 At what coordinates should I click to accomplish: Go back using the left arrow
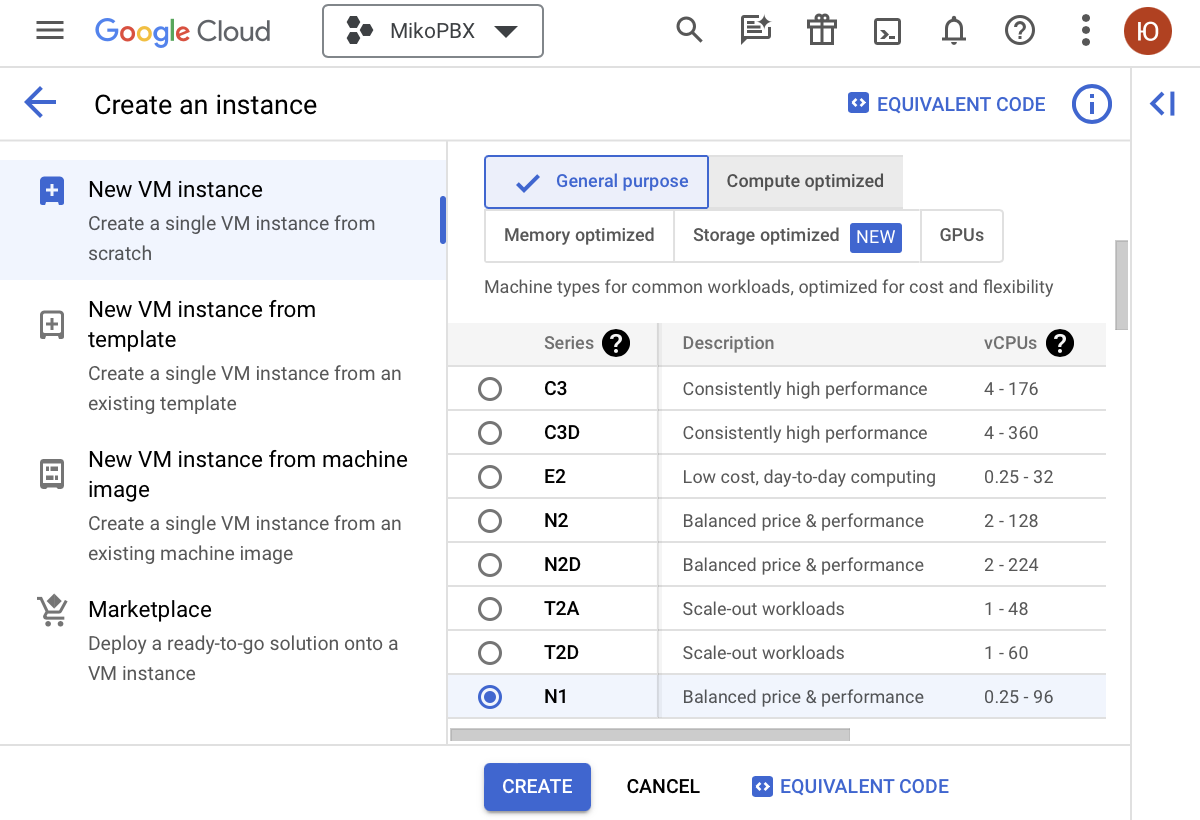point(40,103)
